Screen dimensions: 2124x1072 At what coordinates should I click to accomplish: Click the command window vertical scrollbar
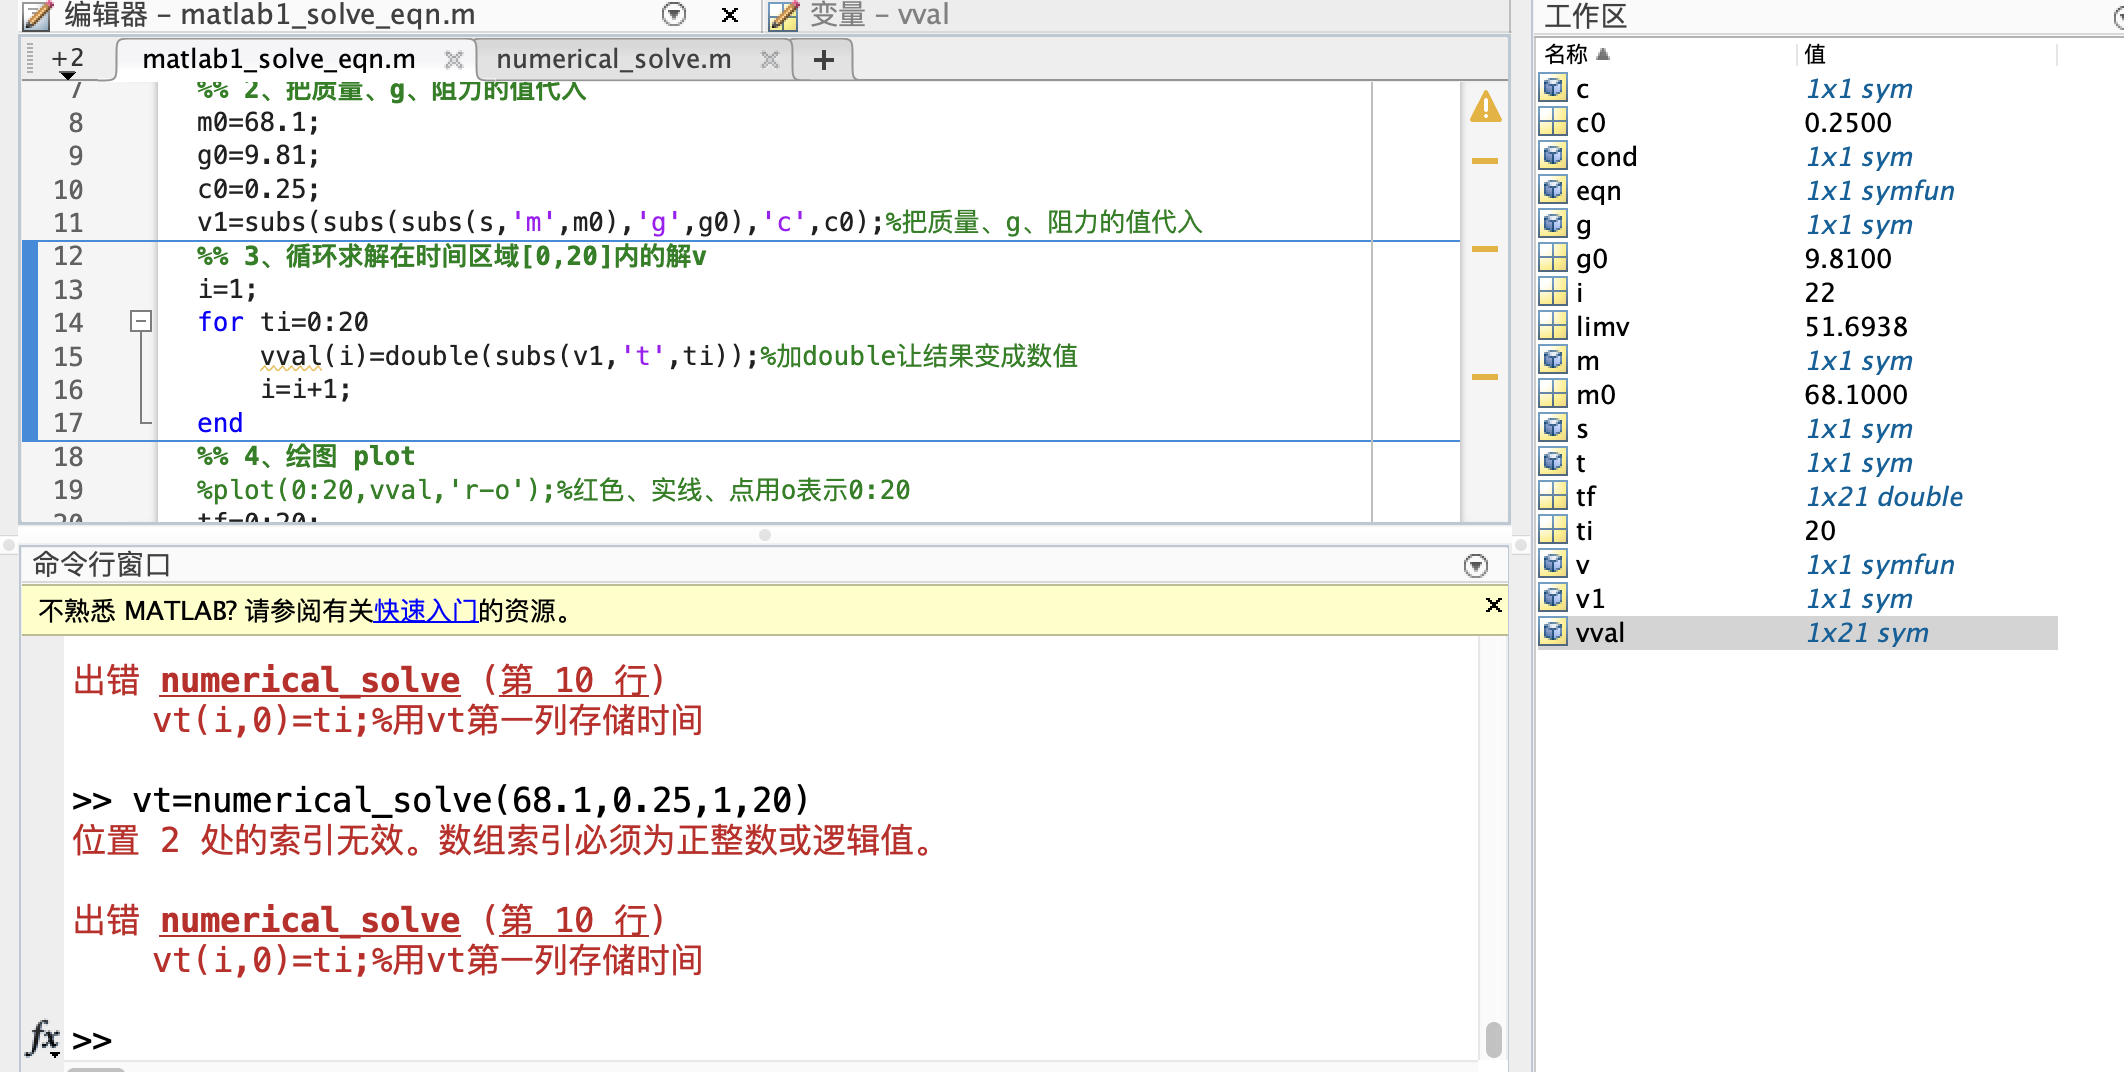1493,1039
